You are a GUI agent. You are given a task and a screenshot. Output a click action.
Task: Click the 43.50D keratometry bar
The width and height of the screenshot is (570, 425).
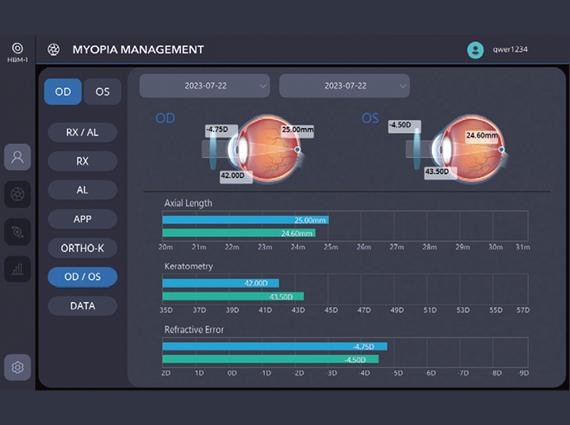click(233, 296)
